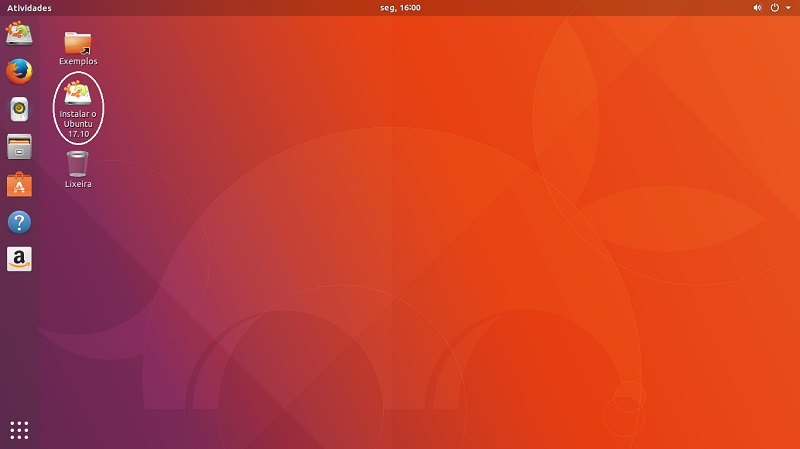Click the volume icon in top bar

[758, 8]
